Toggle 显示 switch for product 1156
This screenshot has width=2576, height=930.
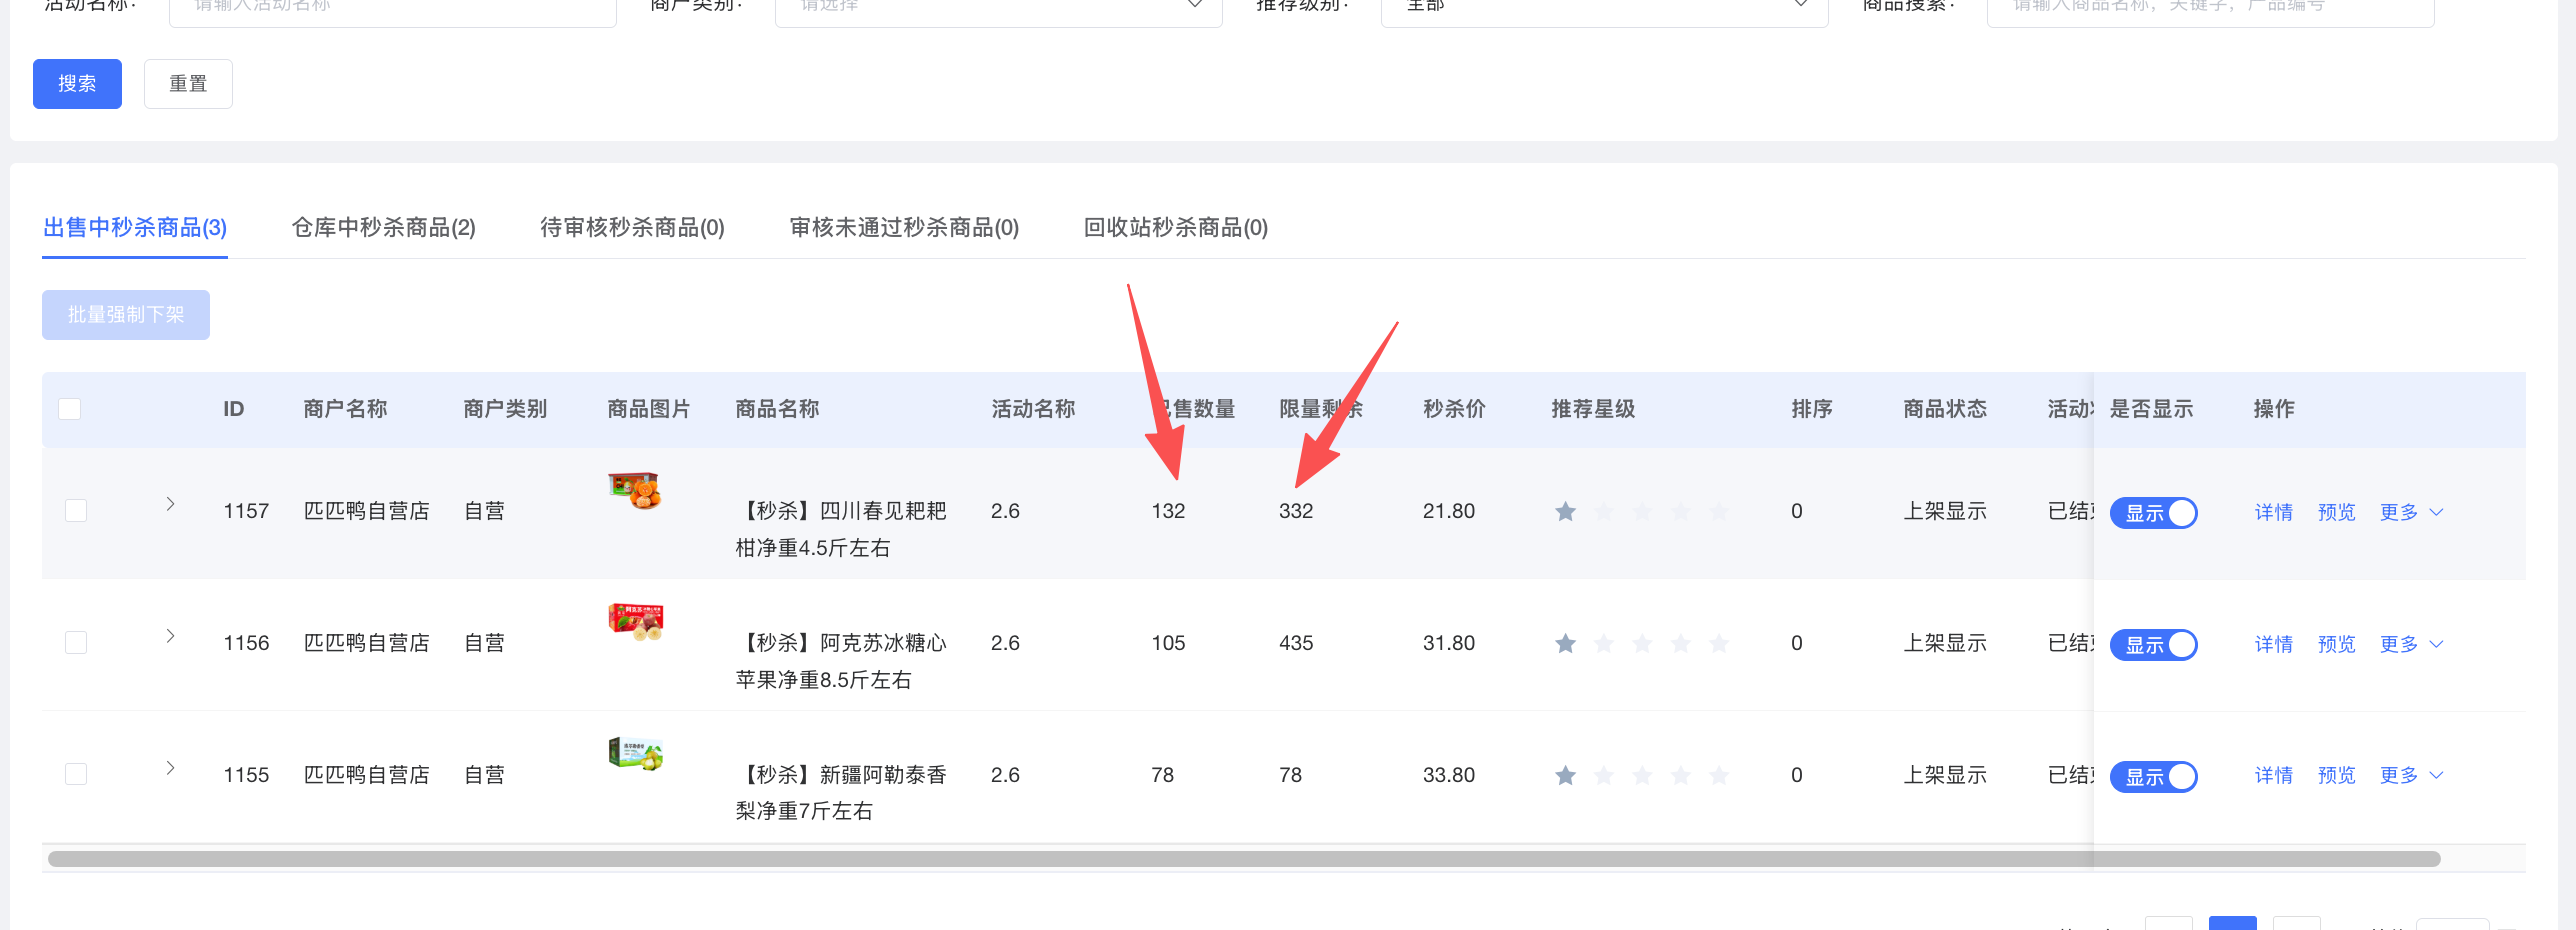[x=2153, y=645]
